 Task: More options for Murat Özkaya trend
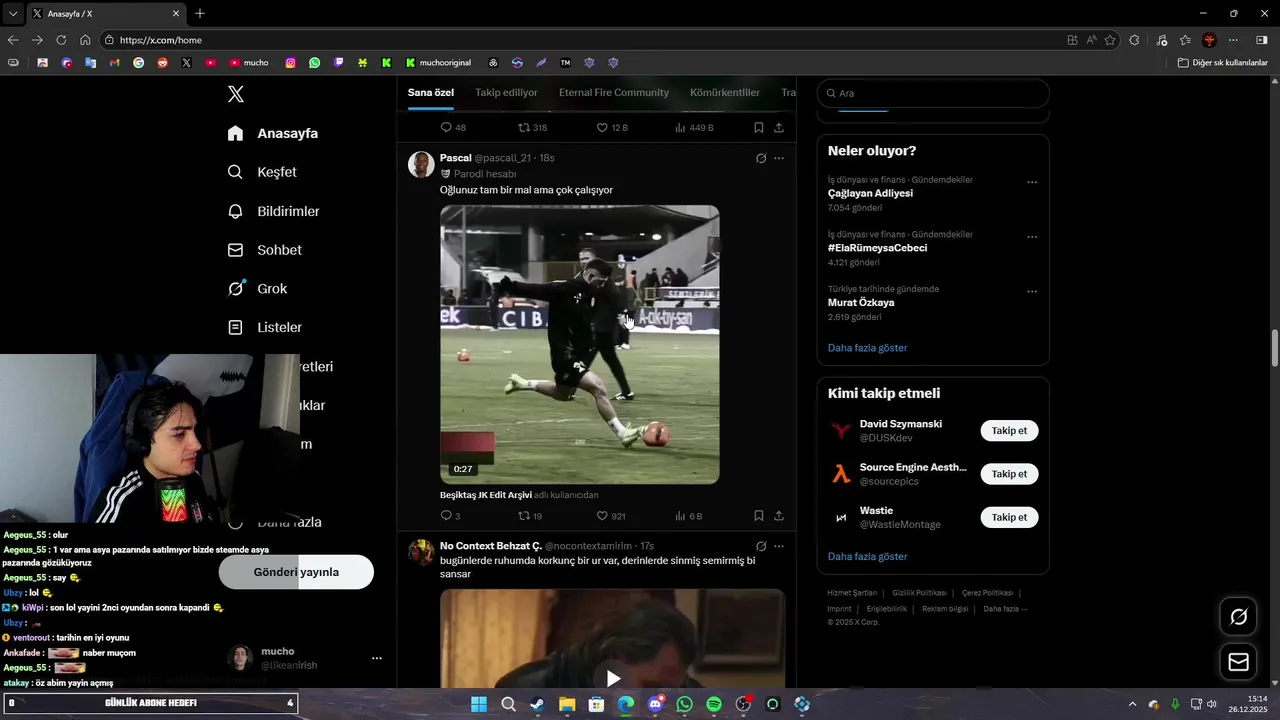click(x=1032, y=292)
